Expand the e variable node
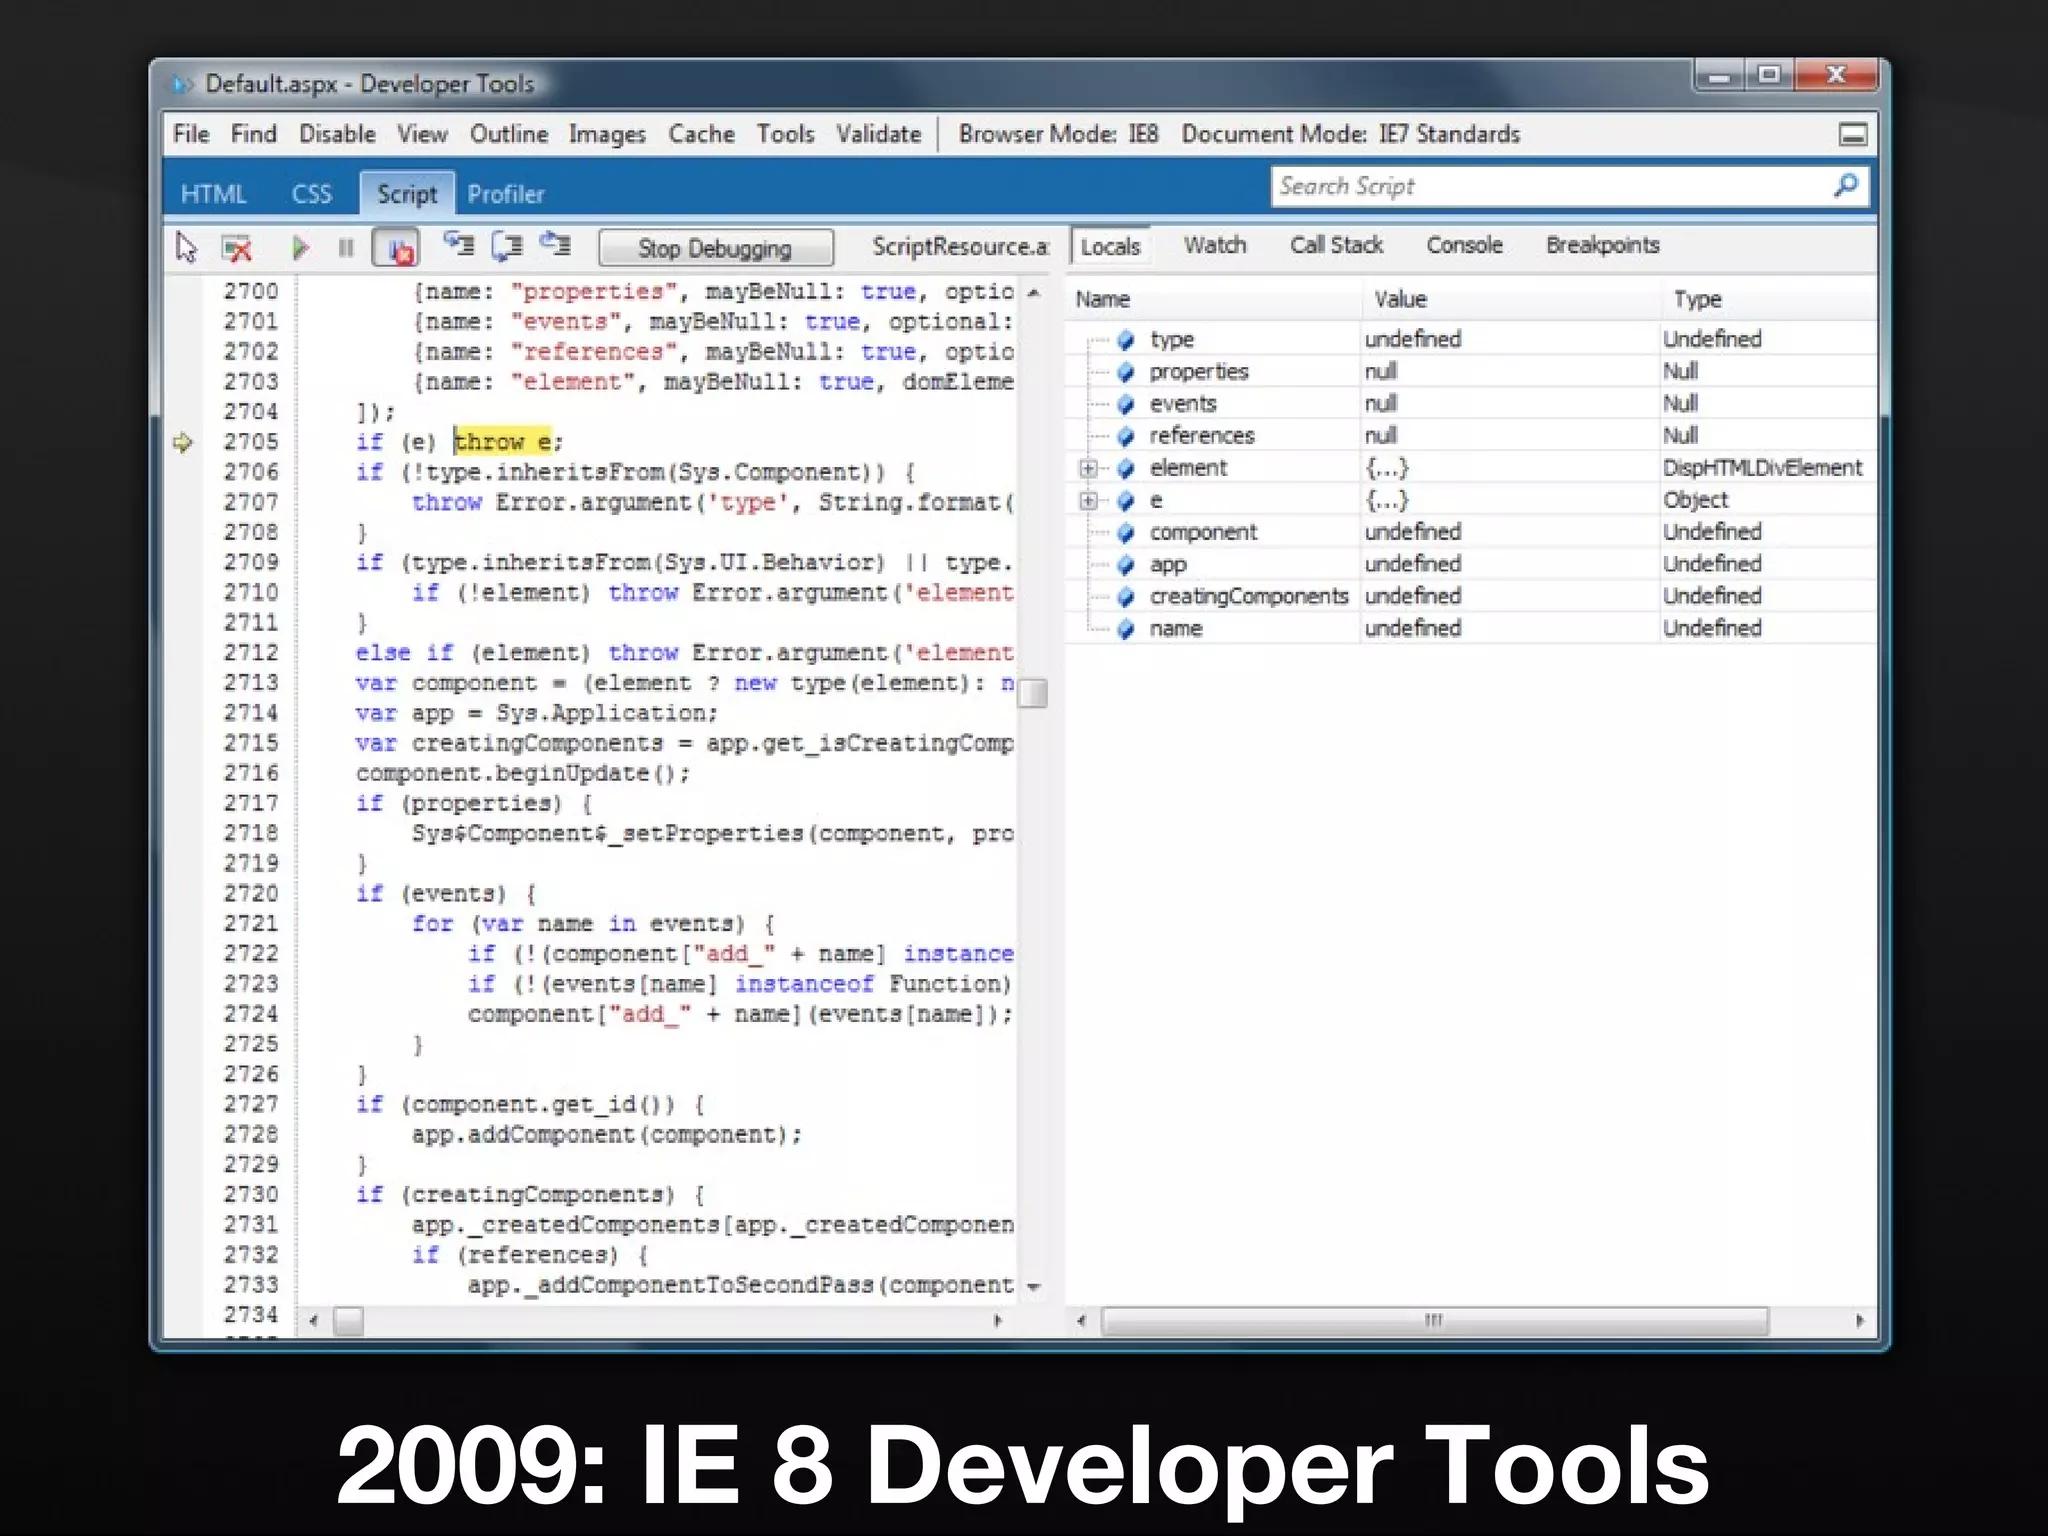The height and width of the screenshot is (1536, 2048). coord(1088,500)
